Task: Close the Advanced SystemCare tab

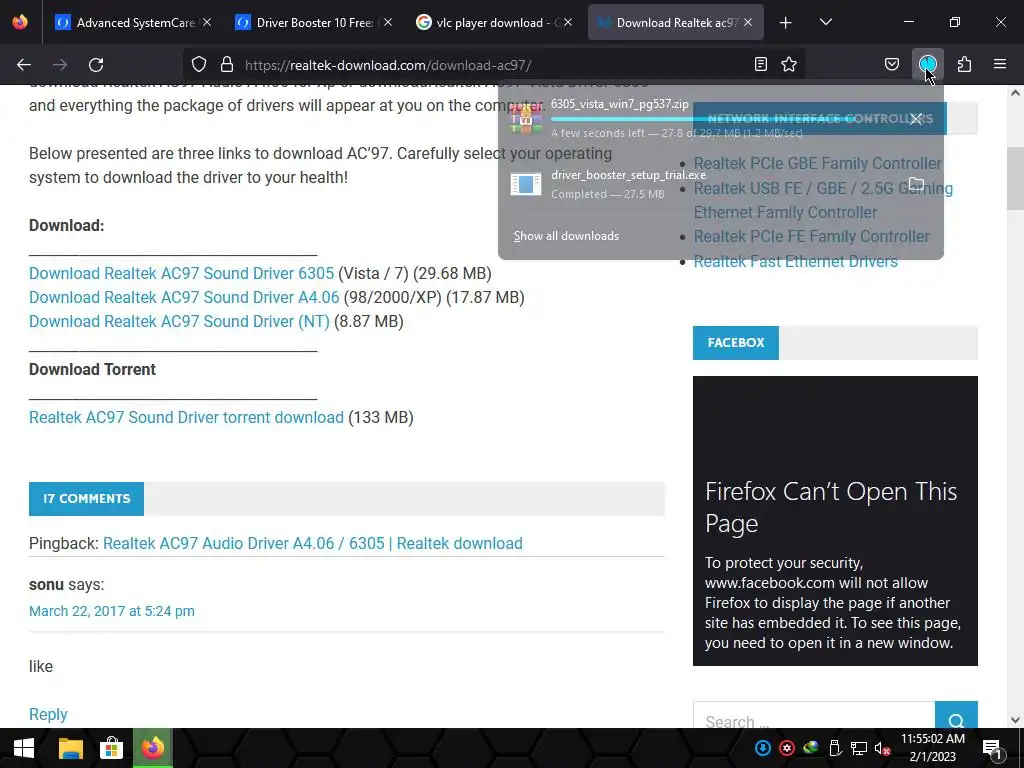Action: tap(207, 22)
